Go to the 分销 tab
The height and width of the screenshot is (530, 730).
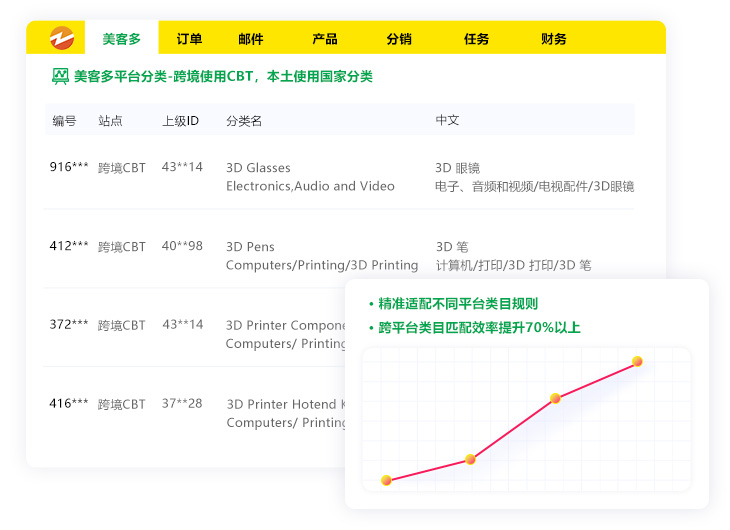coord(399,39)
